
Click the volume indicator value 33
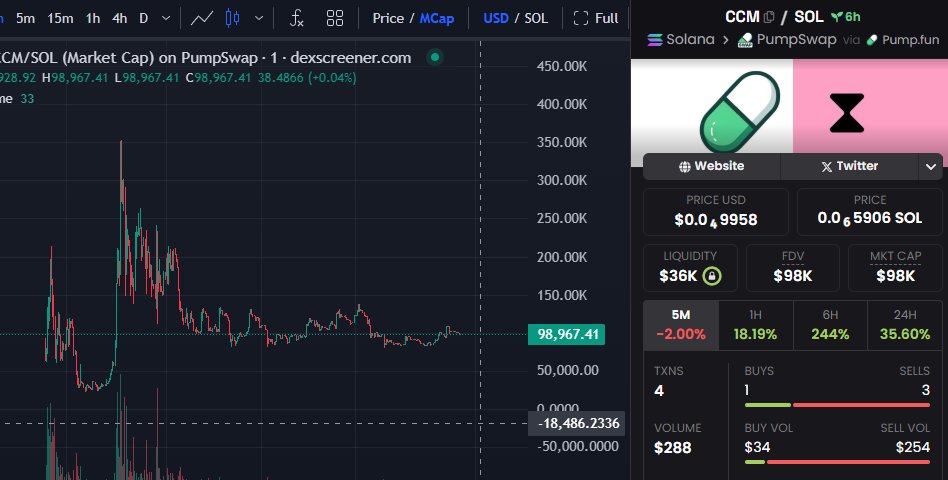pos(27,99)
